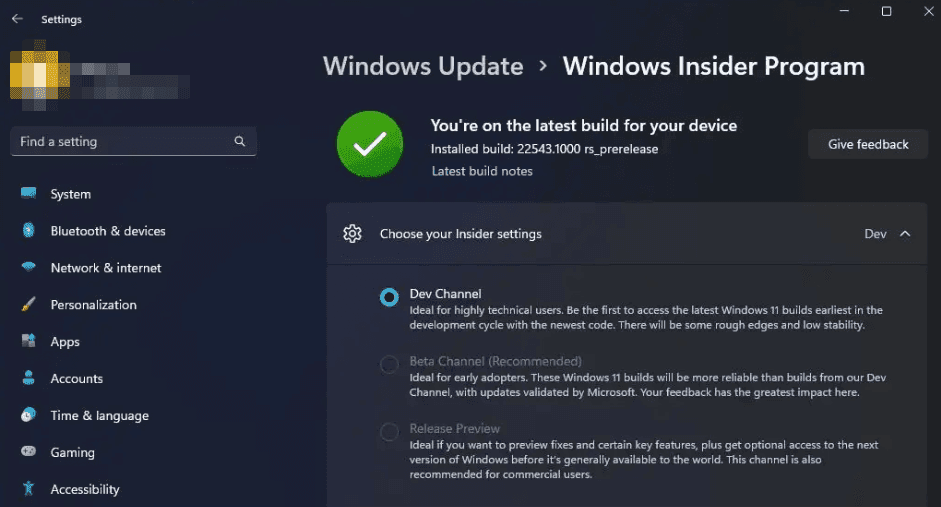Open the Latest build notes link

(482, 171)
